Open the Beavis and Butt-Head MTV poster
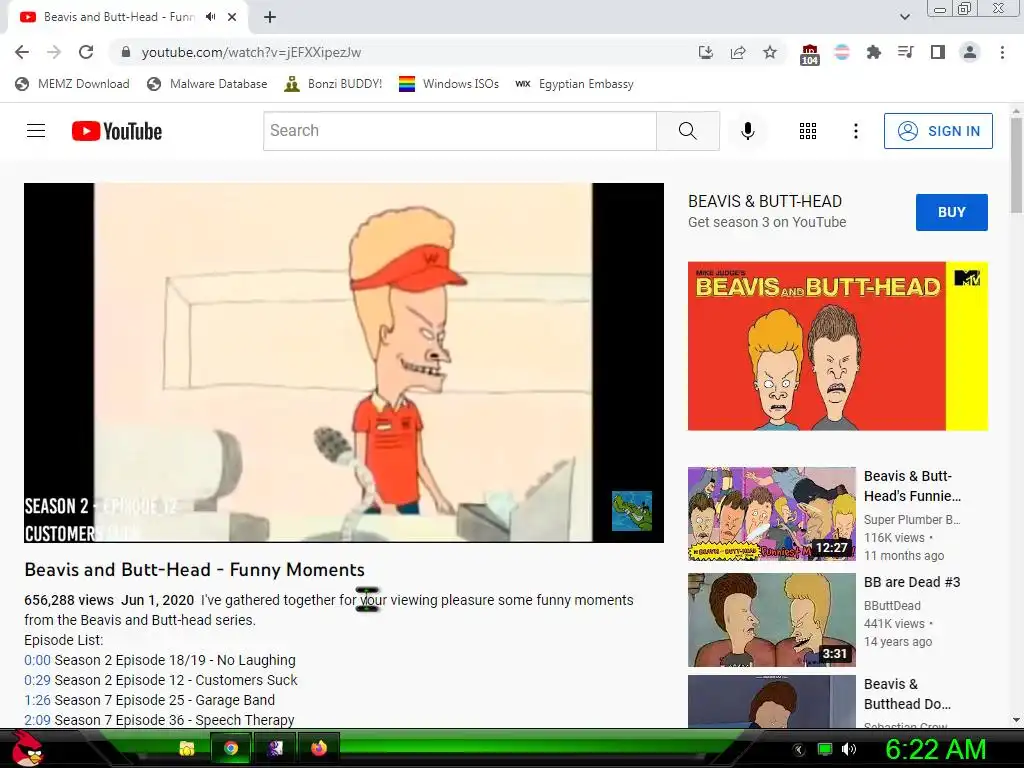Screen dimensions: 1024x768 pyautogui.click(x=838, y=346)
